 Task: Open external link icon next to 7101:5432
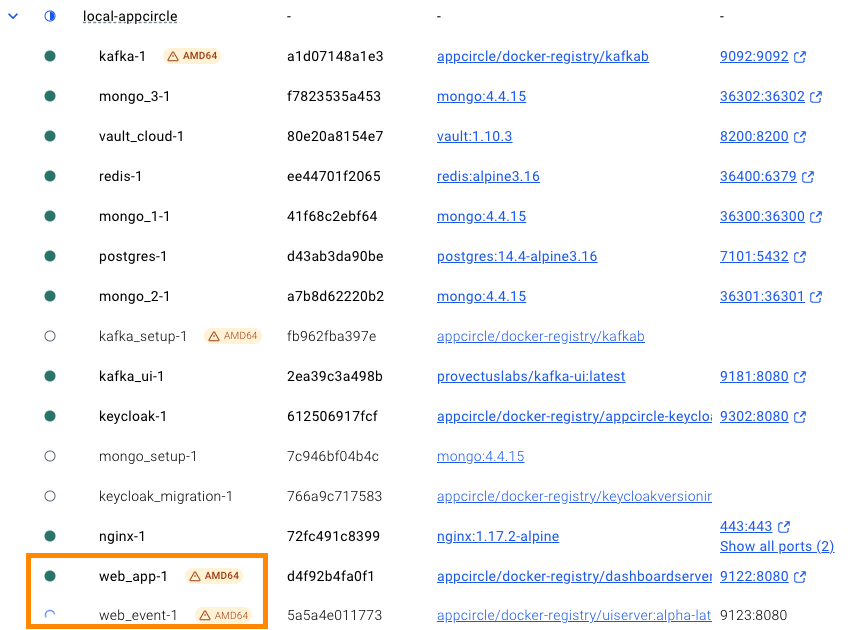click(x=800, y=257)
